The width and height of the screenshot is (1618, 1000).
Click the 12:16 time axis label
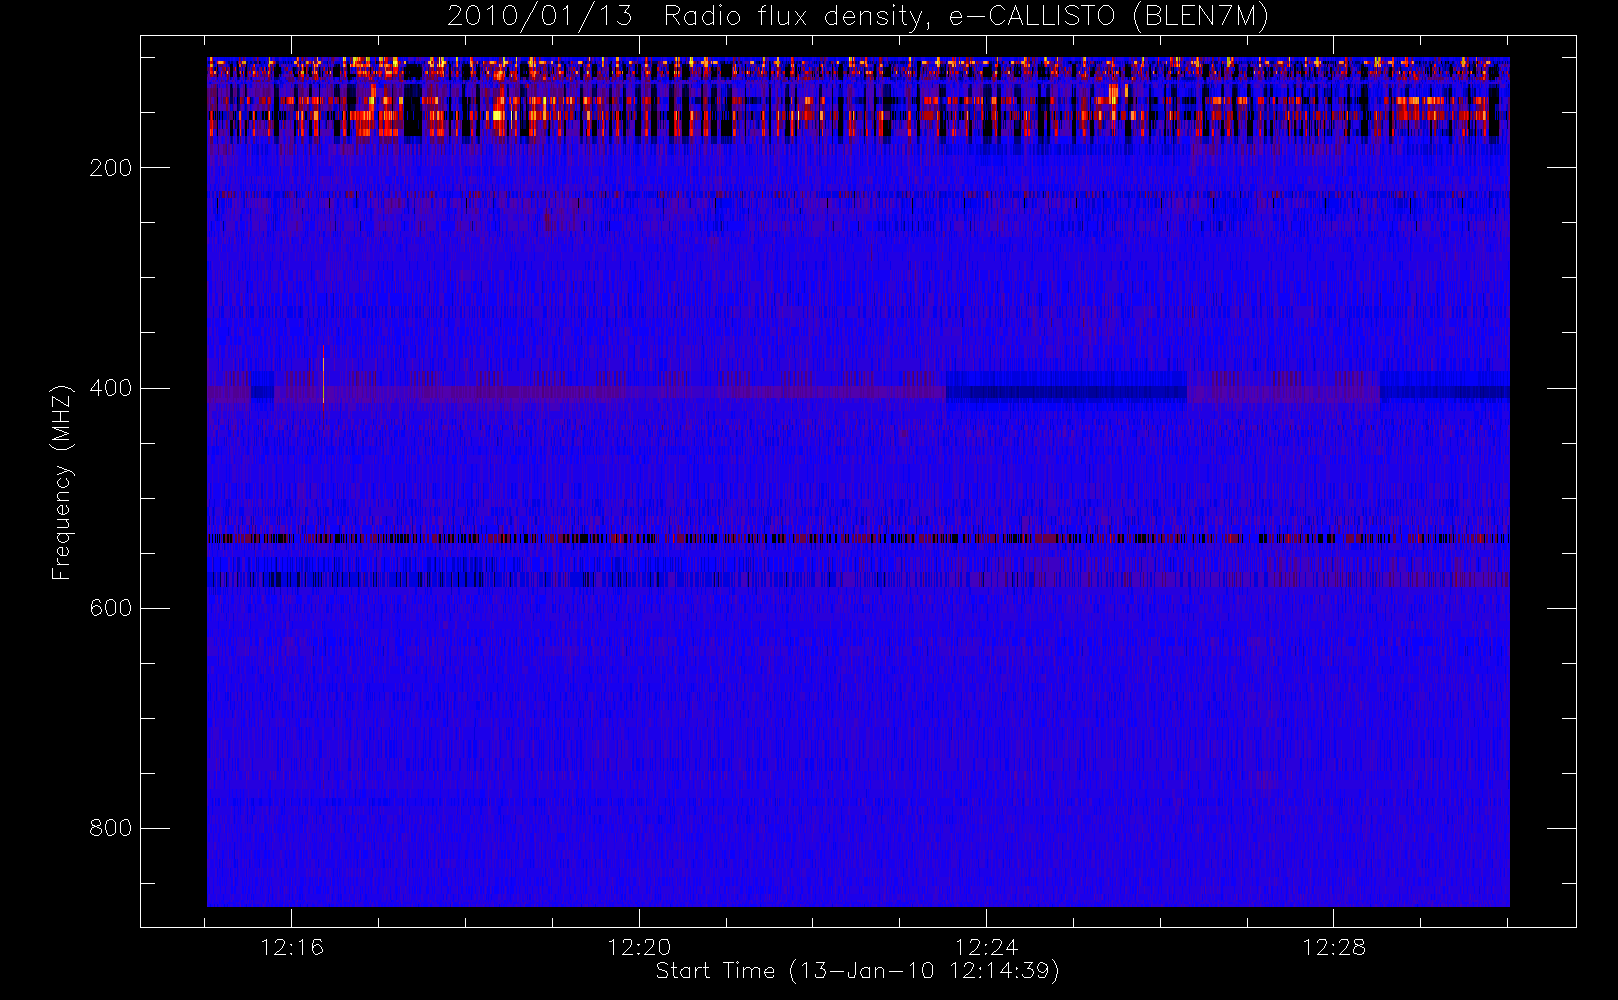tap(292, 947)
